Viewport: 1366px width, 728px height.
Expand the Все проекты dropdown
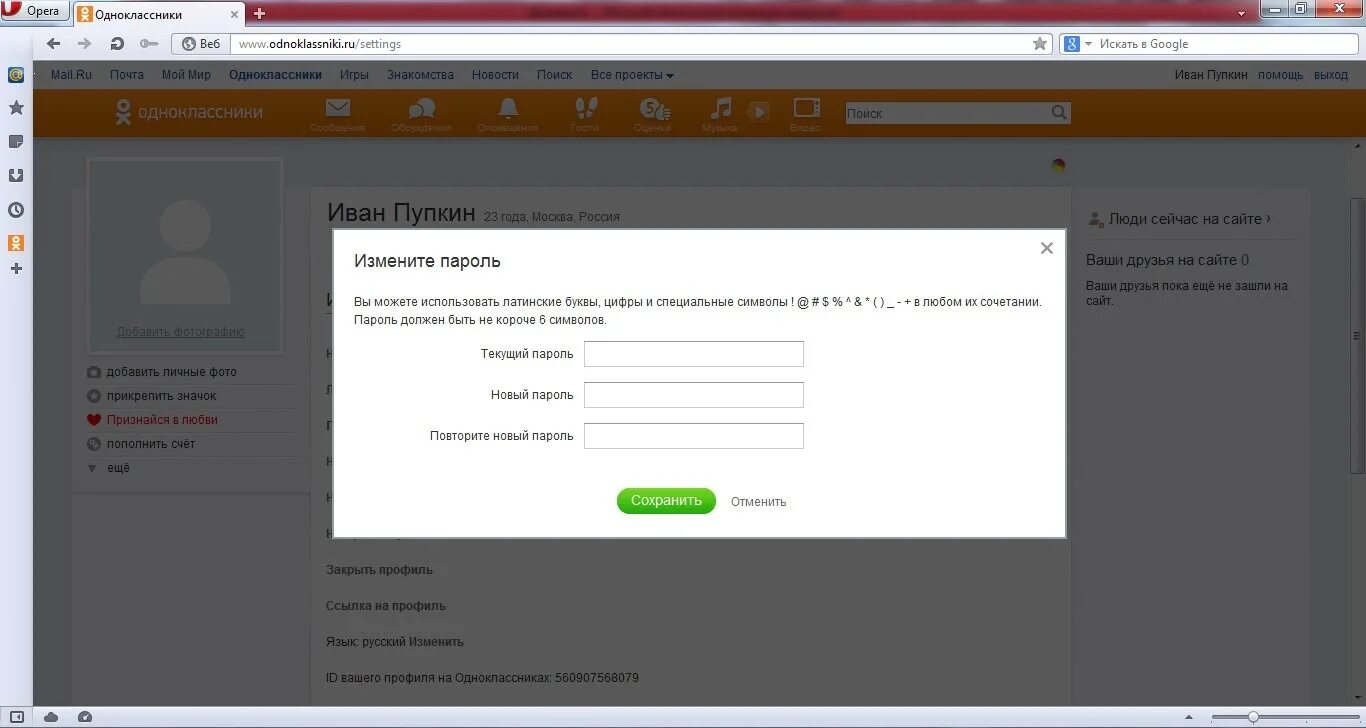point(632,75)
